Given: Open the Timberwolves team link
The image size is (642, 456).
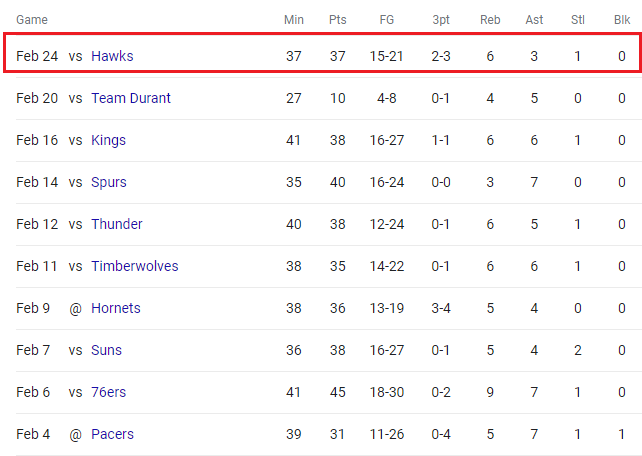Looking at the screenshot, I should pos(135,266).
